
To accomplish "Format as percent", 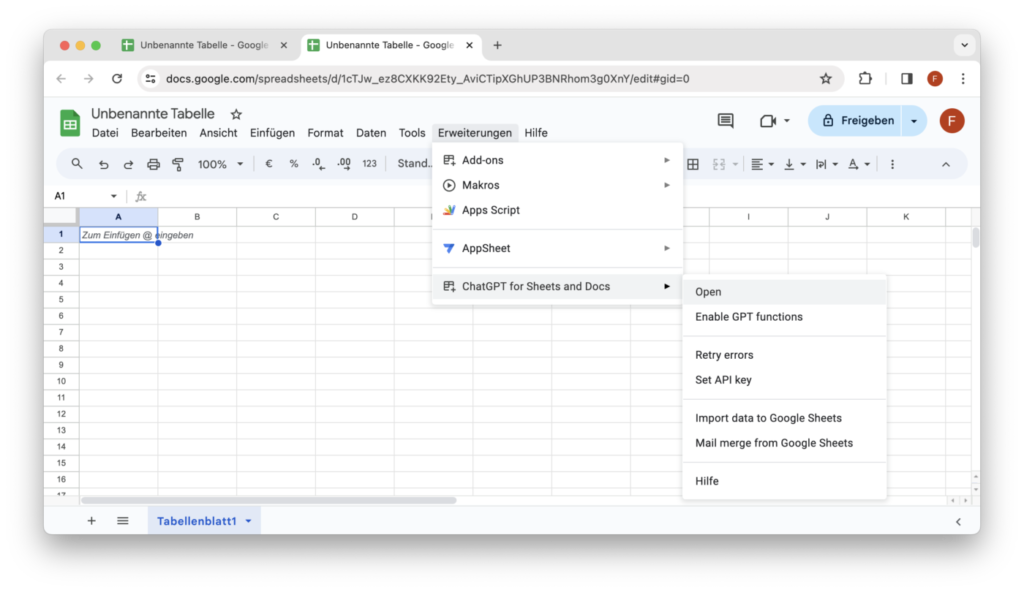I will coord(294,164).
